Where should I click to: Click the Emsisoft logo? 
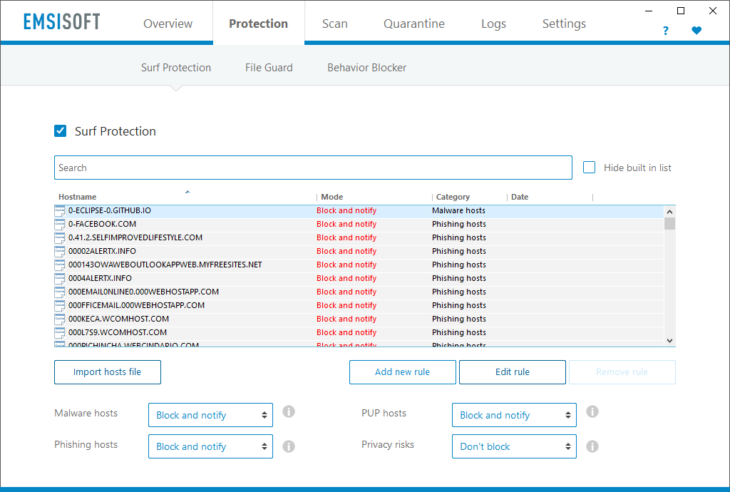[x=62, y=22]
